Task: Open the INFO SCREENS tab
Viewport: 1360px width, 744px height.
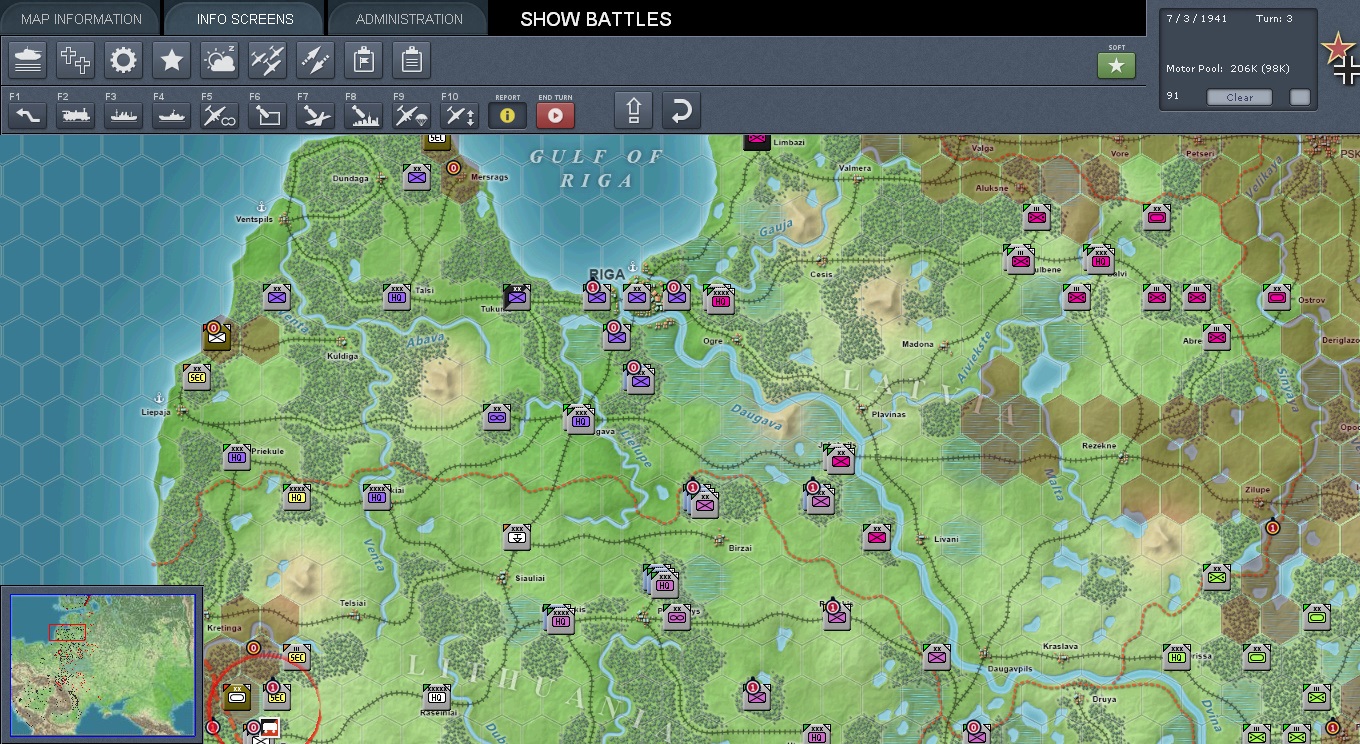Action: click(245, 19)
